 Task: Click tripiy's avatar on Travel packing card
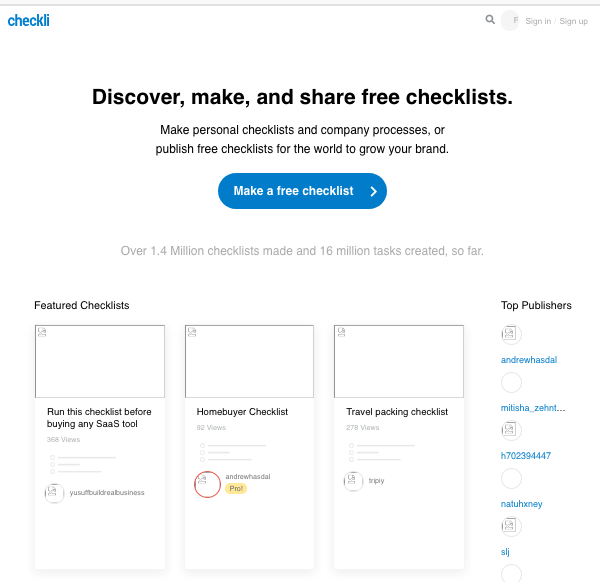point(353,481)
